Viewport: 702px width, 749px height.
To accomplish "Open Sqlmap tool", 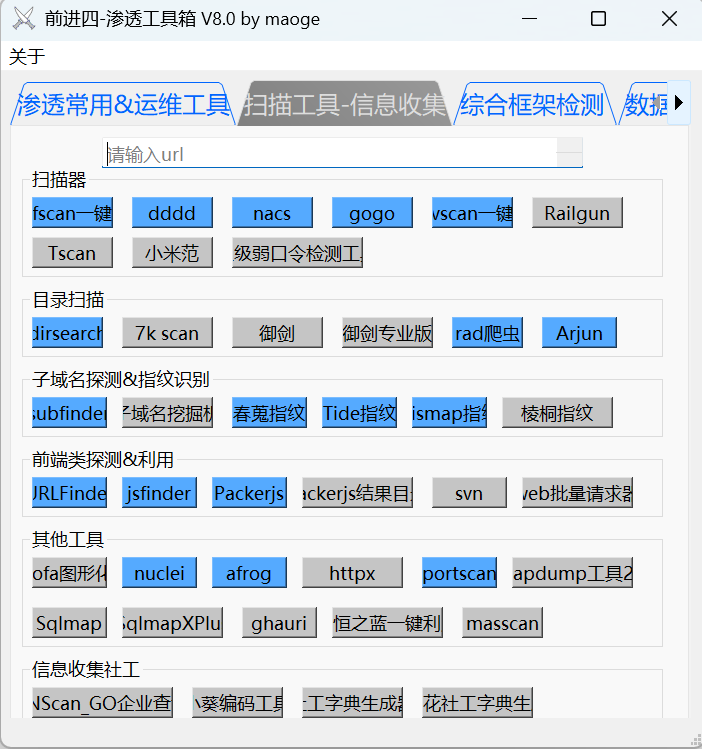I will point(69,622).
